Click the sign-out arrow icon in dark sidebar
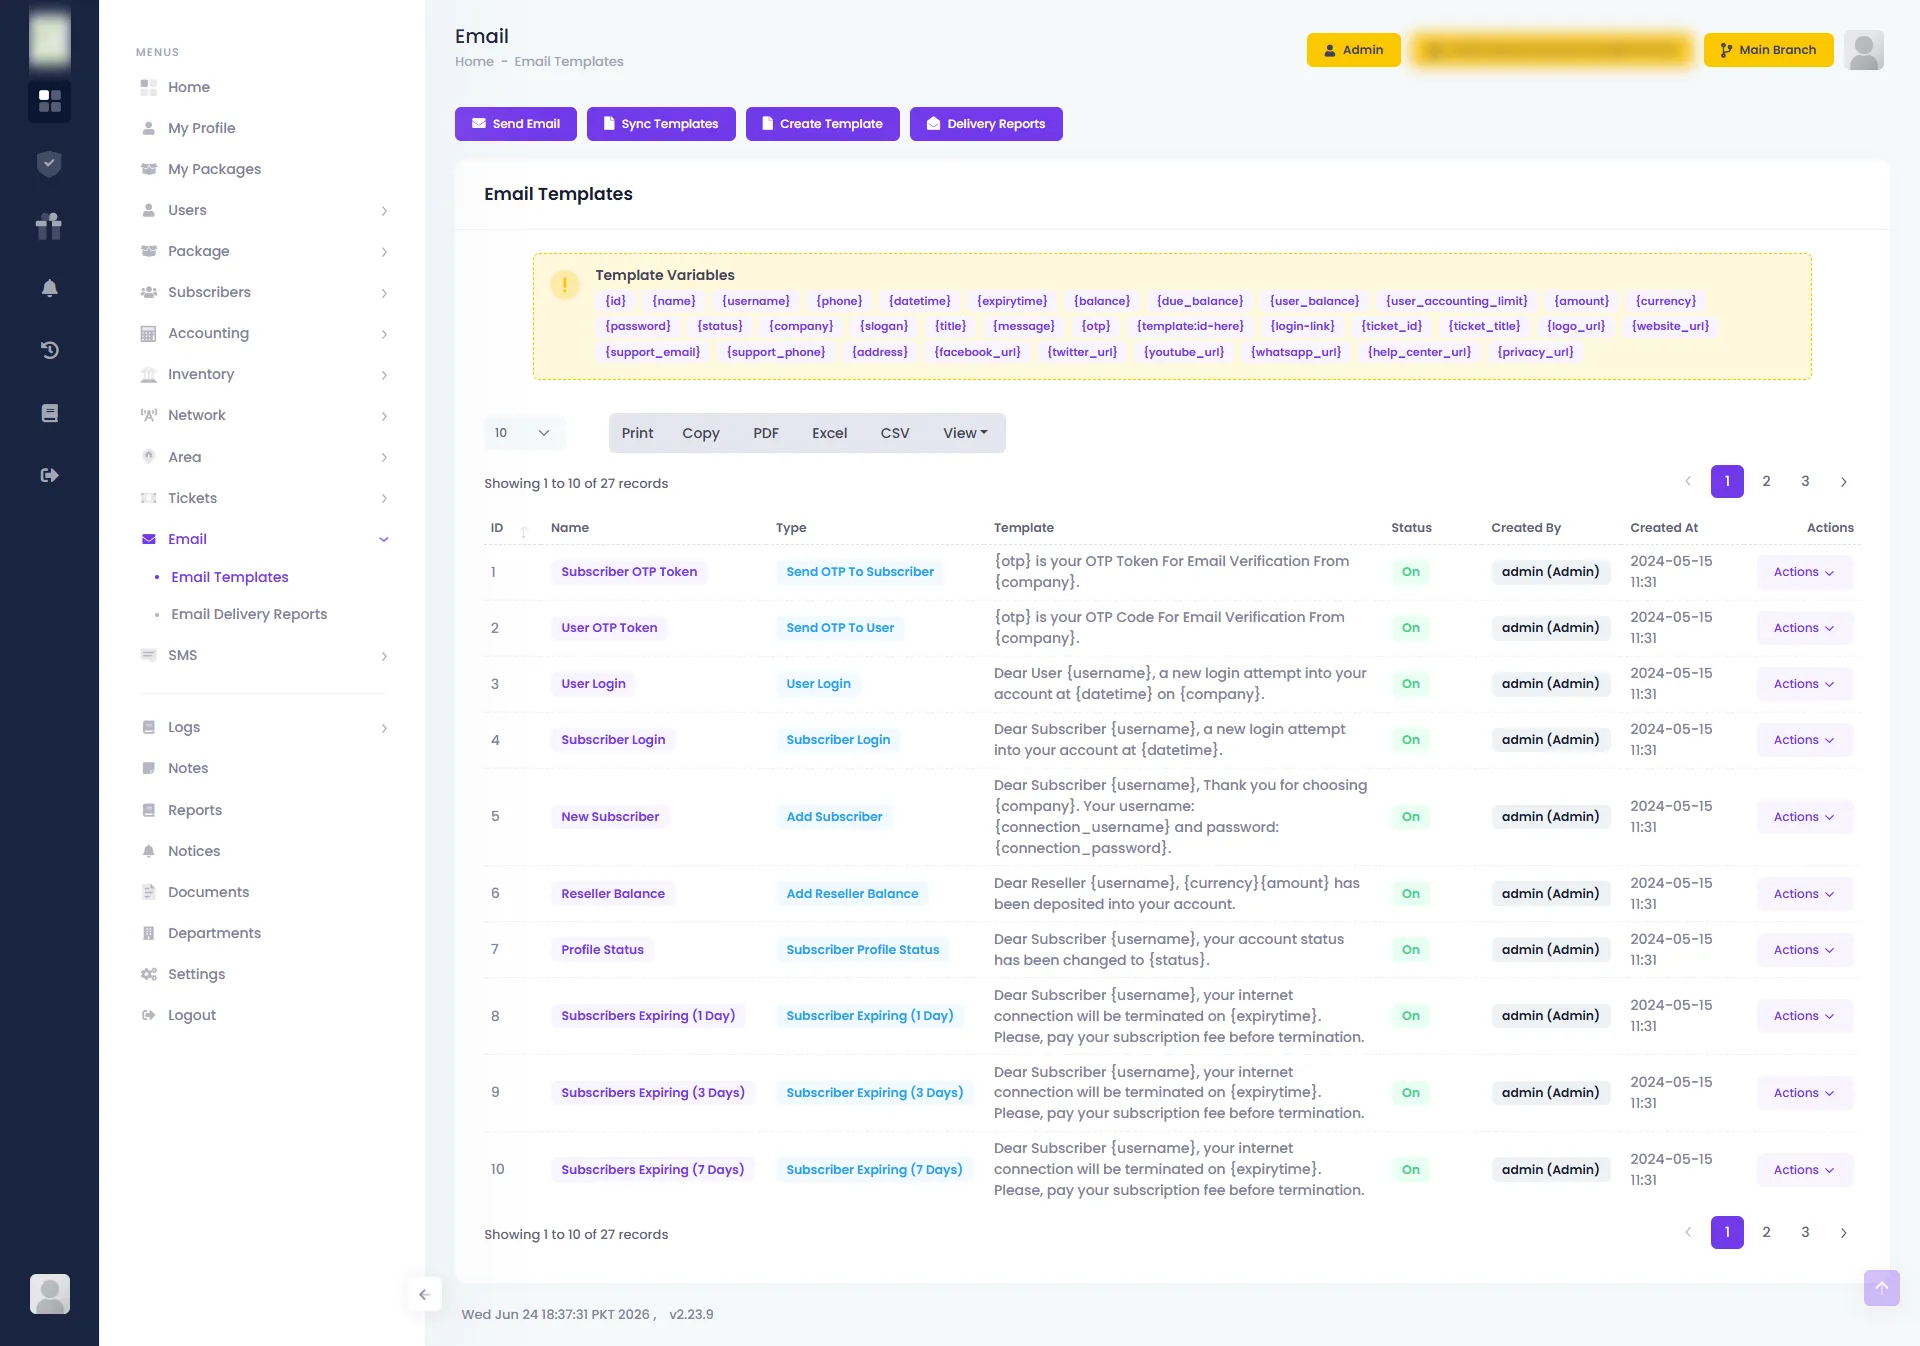The image size is (1920, 1346). click(x=49, y=475)
